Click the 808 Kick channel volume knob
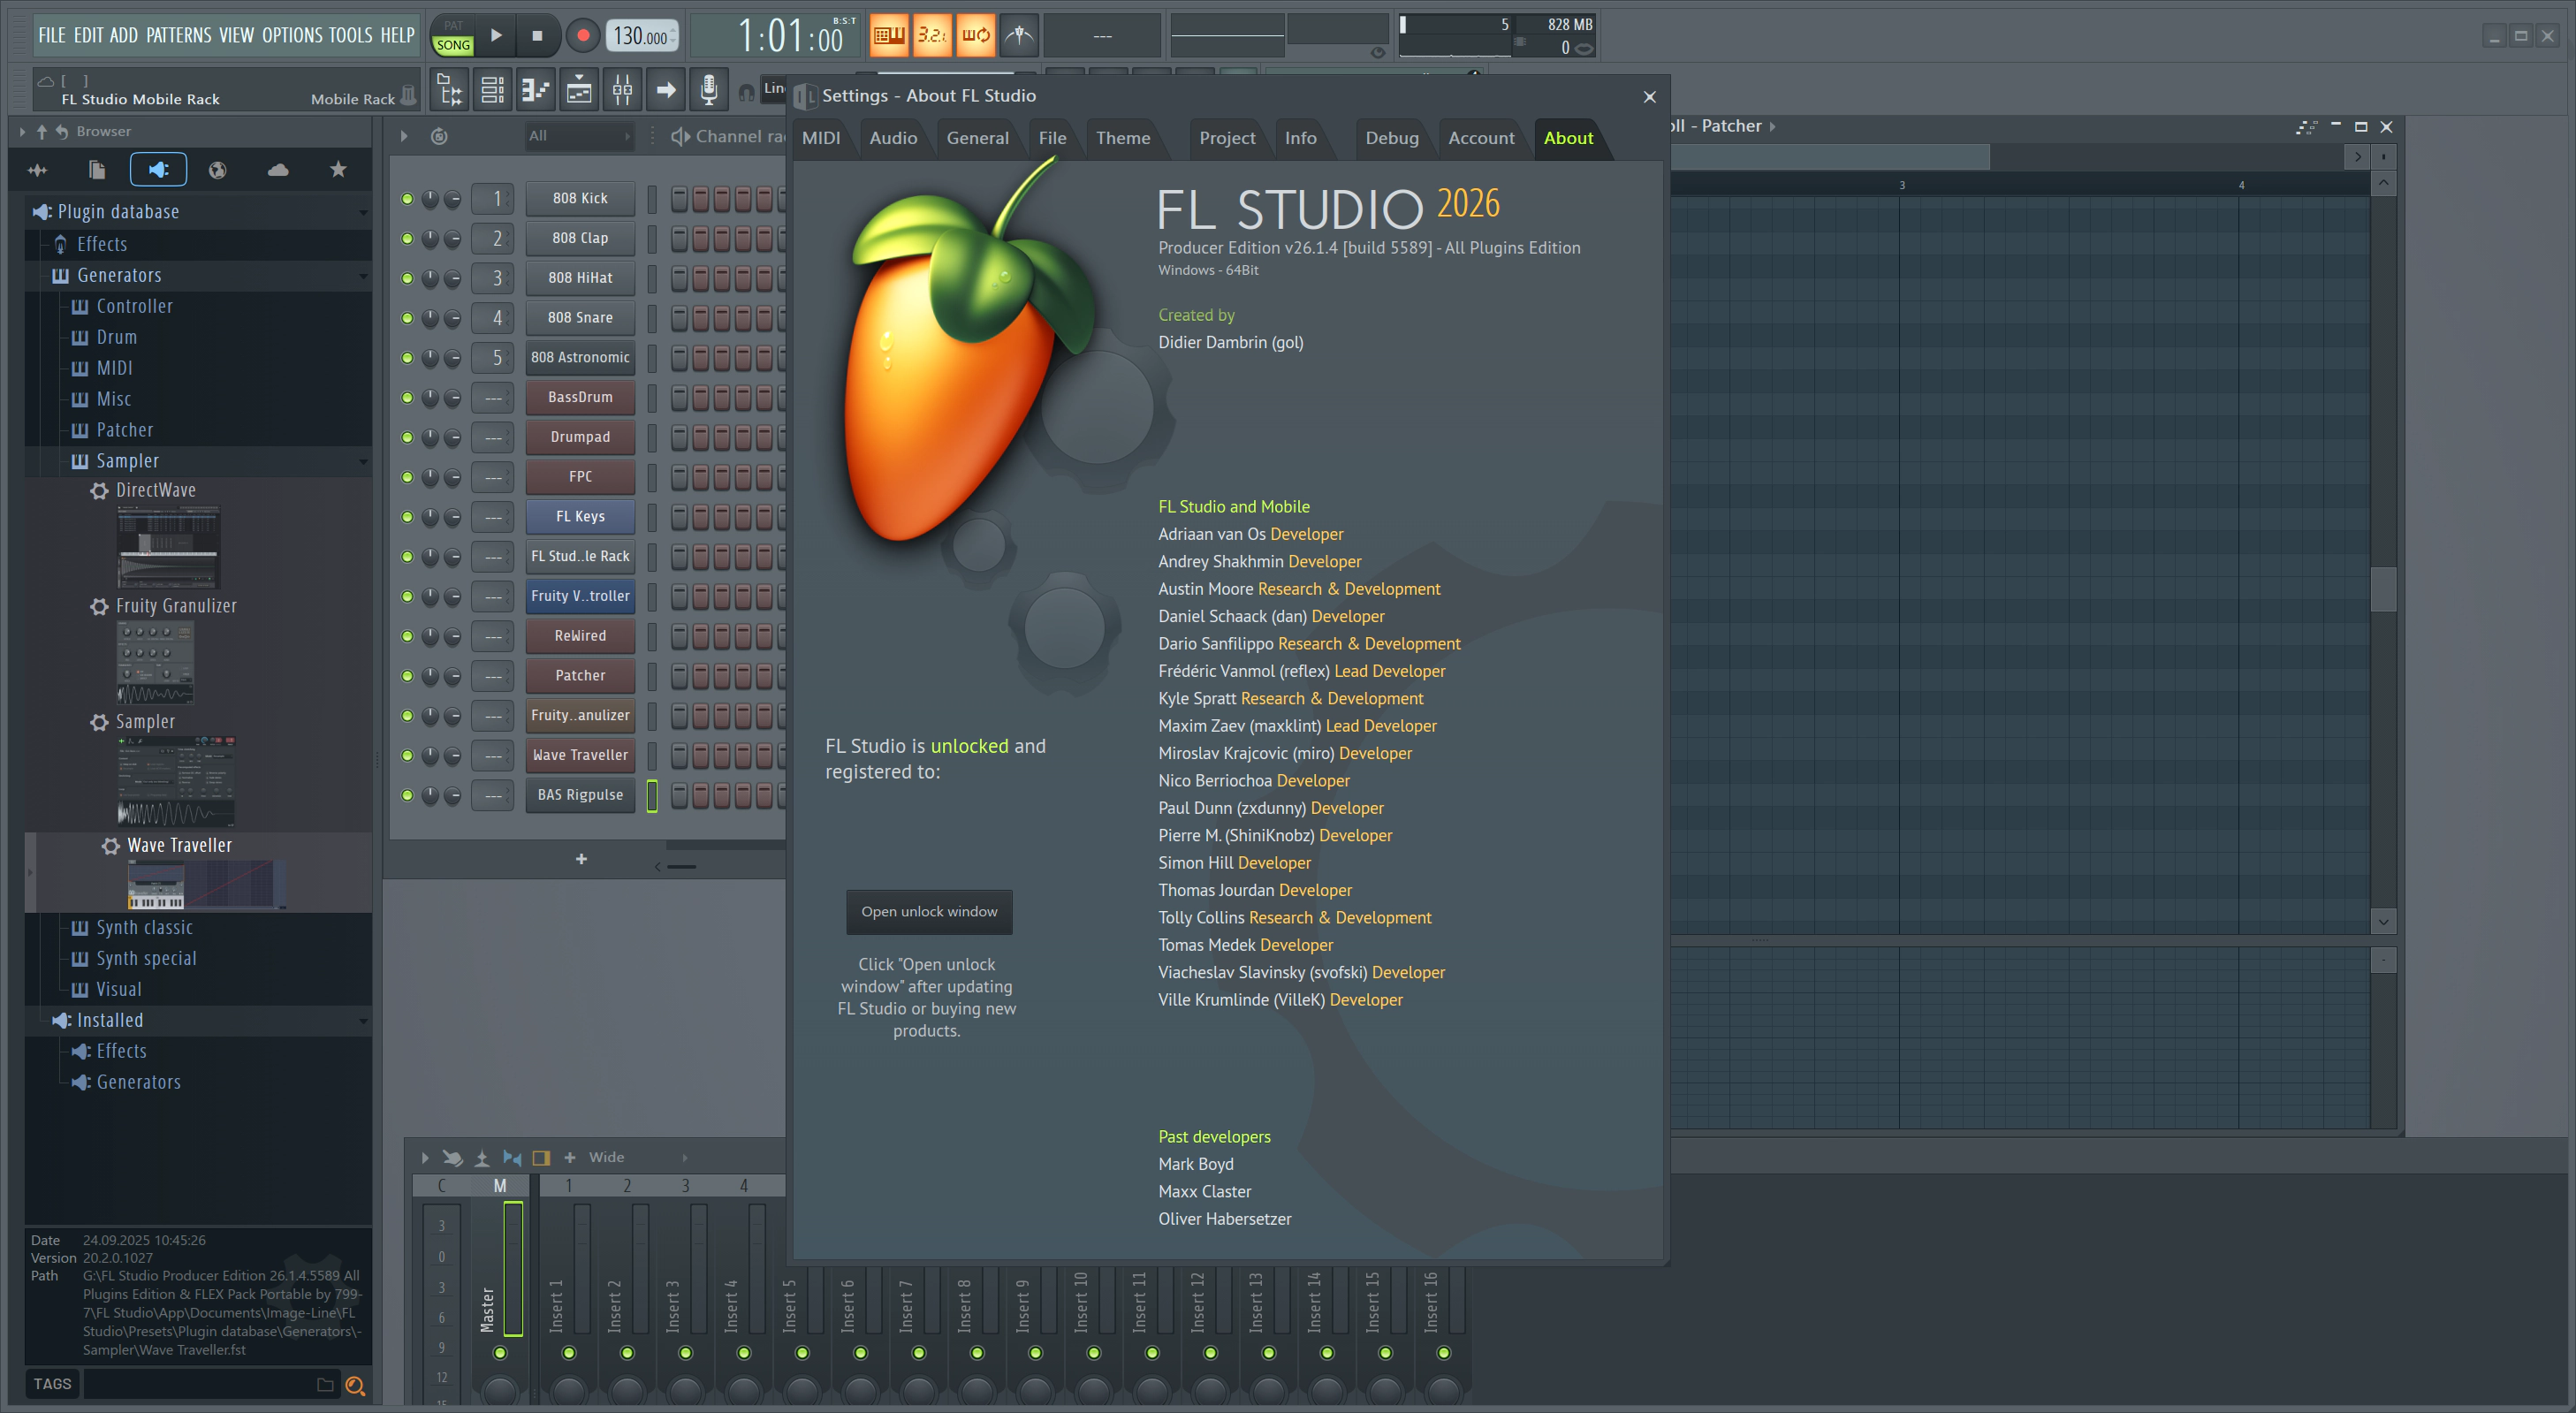This screenshot has width=2576, height=1413. click(x=452, y=199)
